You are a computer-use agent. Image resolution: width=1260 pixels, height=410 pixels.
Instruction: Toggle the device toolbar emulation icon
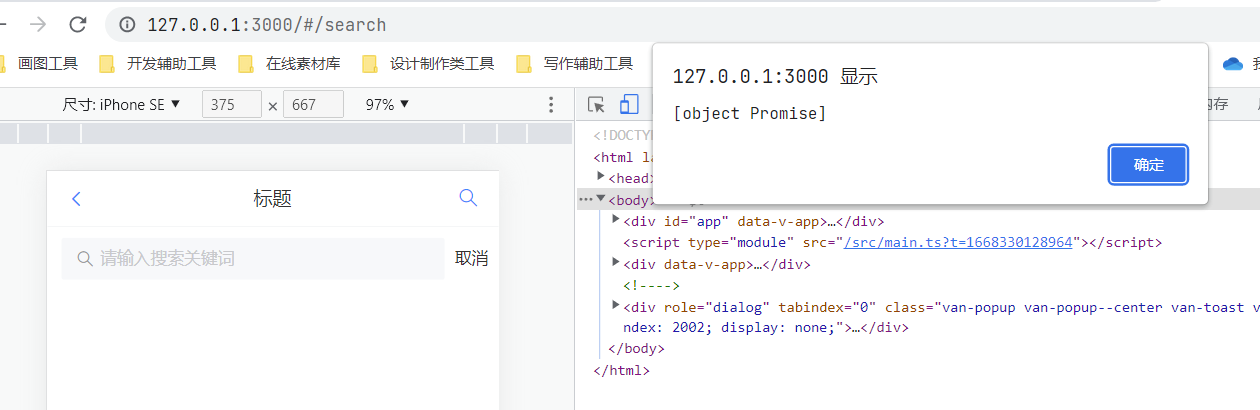pos(629,104)
